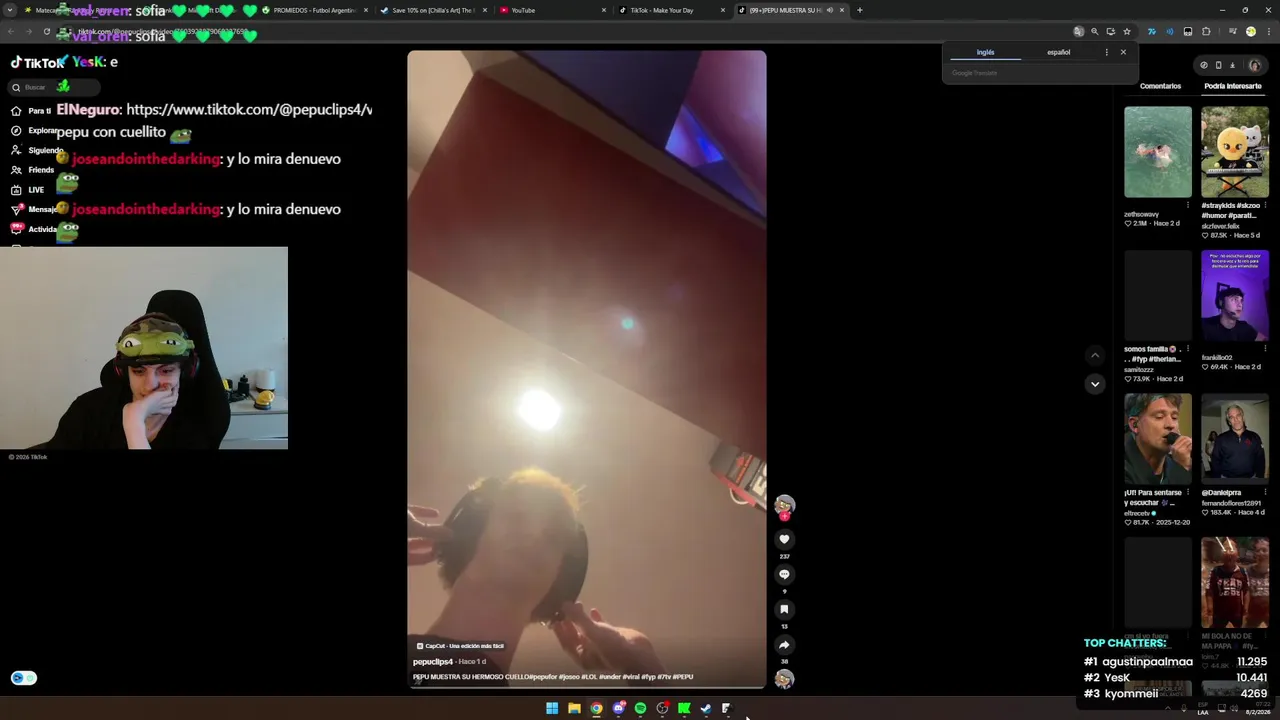This screenshot has height=720, width=1280.
Task: Open File Explorer from taskbar
Action: click(574, 708)
